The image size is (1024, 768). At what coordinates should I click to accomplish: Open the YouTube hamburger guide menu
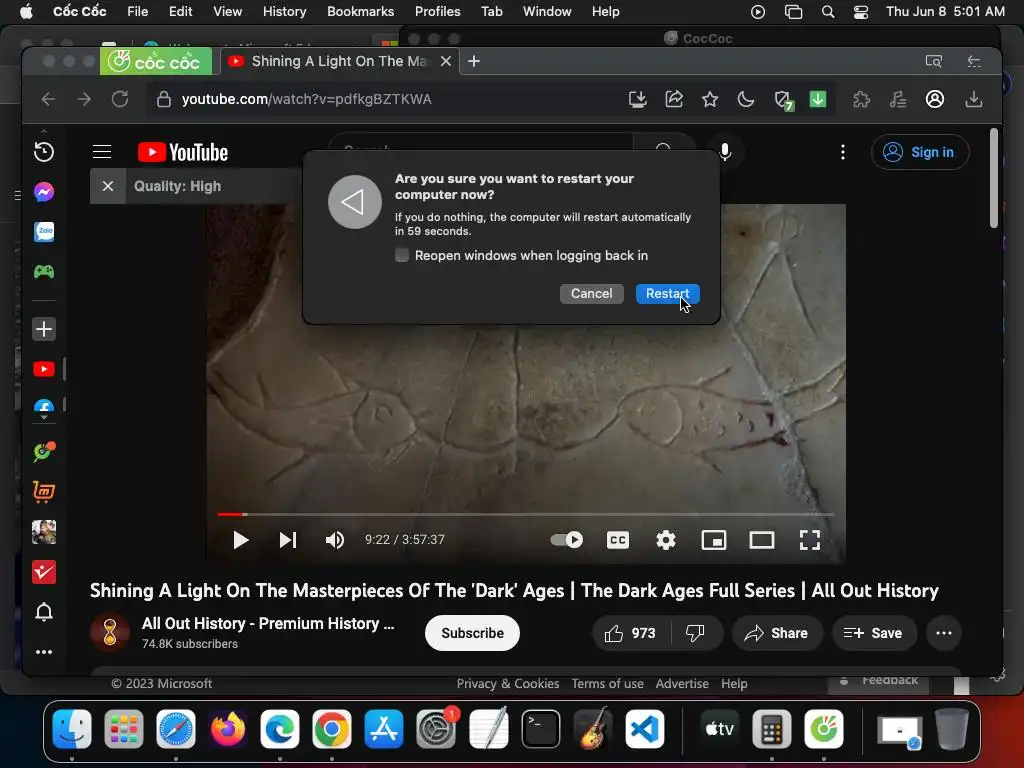coord(102,152)
